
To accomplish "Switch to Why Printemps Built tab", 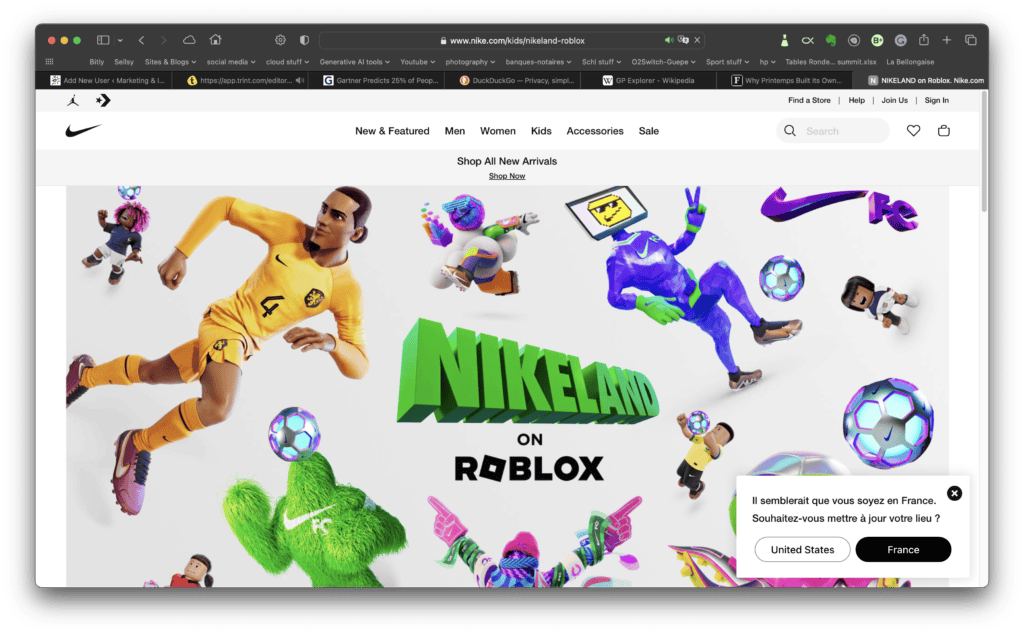I will pos(786,80).
